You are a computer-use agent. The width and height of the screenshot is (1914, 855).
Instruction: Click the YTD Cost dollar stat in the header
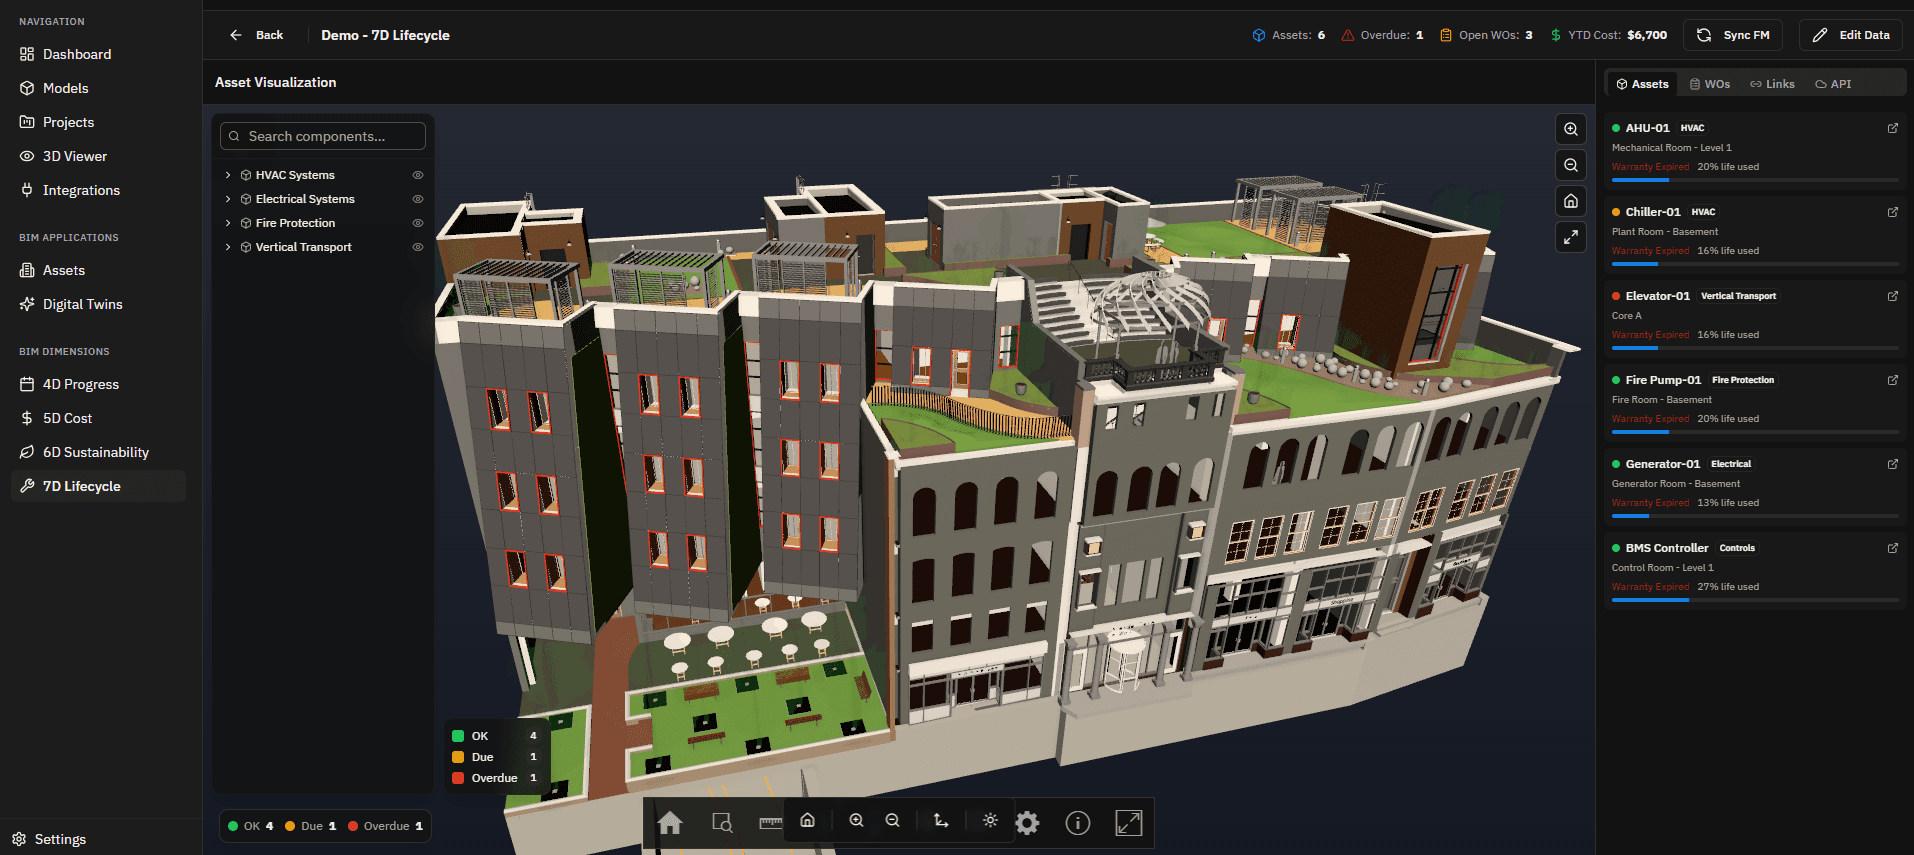(1609, 35)
